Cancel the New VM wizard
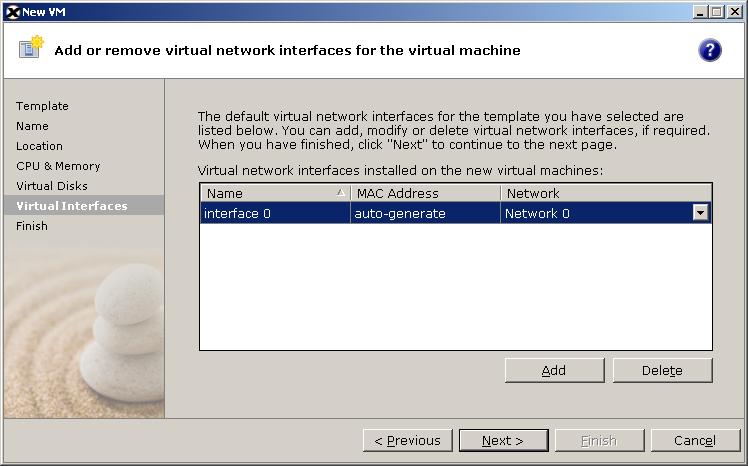This screenshot has width=748, height=466. 695,440
